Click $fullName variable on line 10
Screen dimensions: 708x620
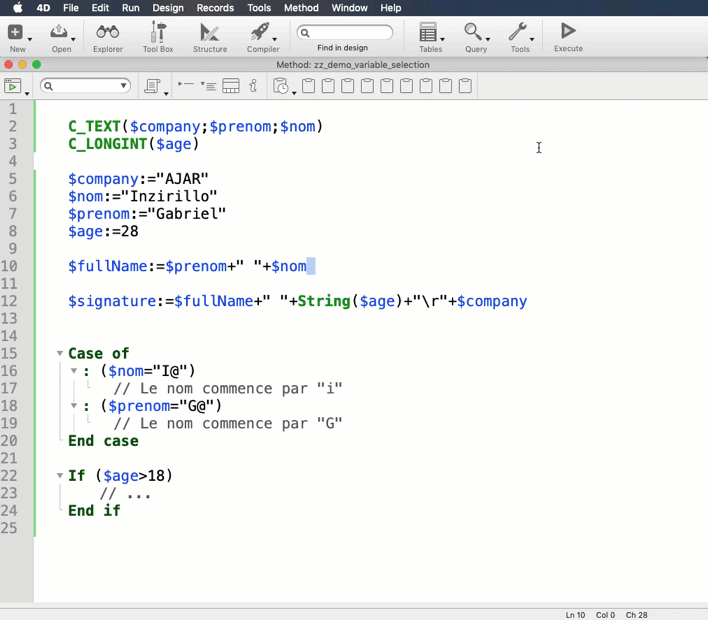(x=107, y=266)
